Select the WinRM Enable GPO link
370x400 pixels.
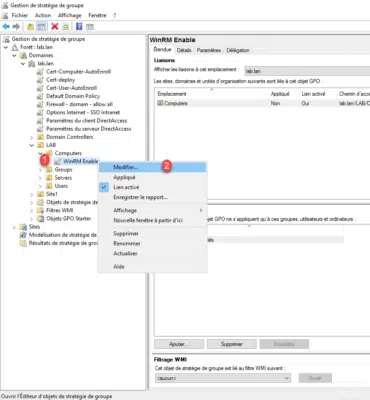[x=81, y=162]
